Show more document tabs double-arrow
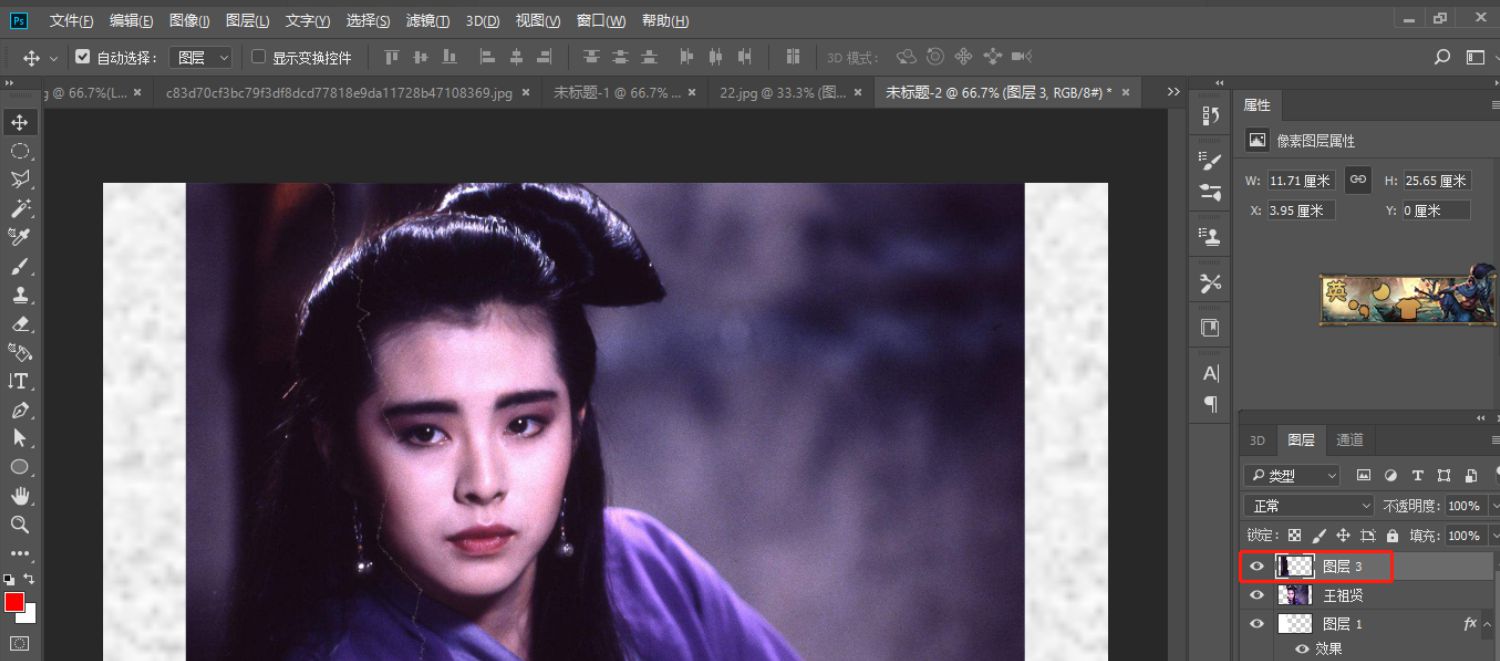 click(x=1174, y=92)
